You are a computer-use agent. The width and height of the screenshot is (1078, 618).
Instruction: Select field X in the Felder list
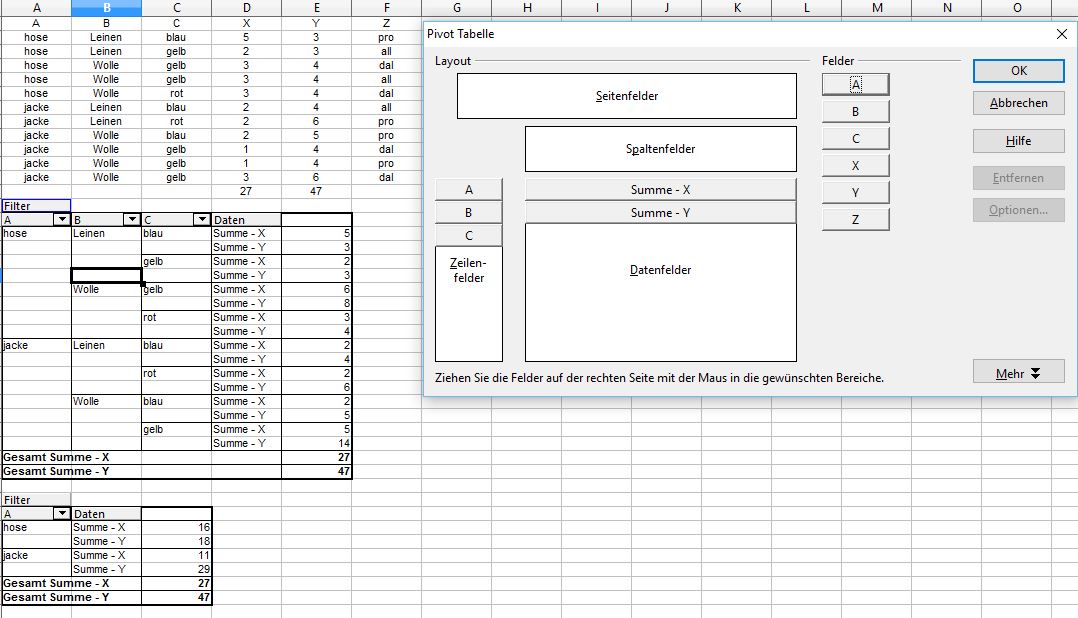click(x=855, y=166)
